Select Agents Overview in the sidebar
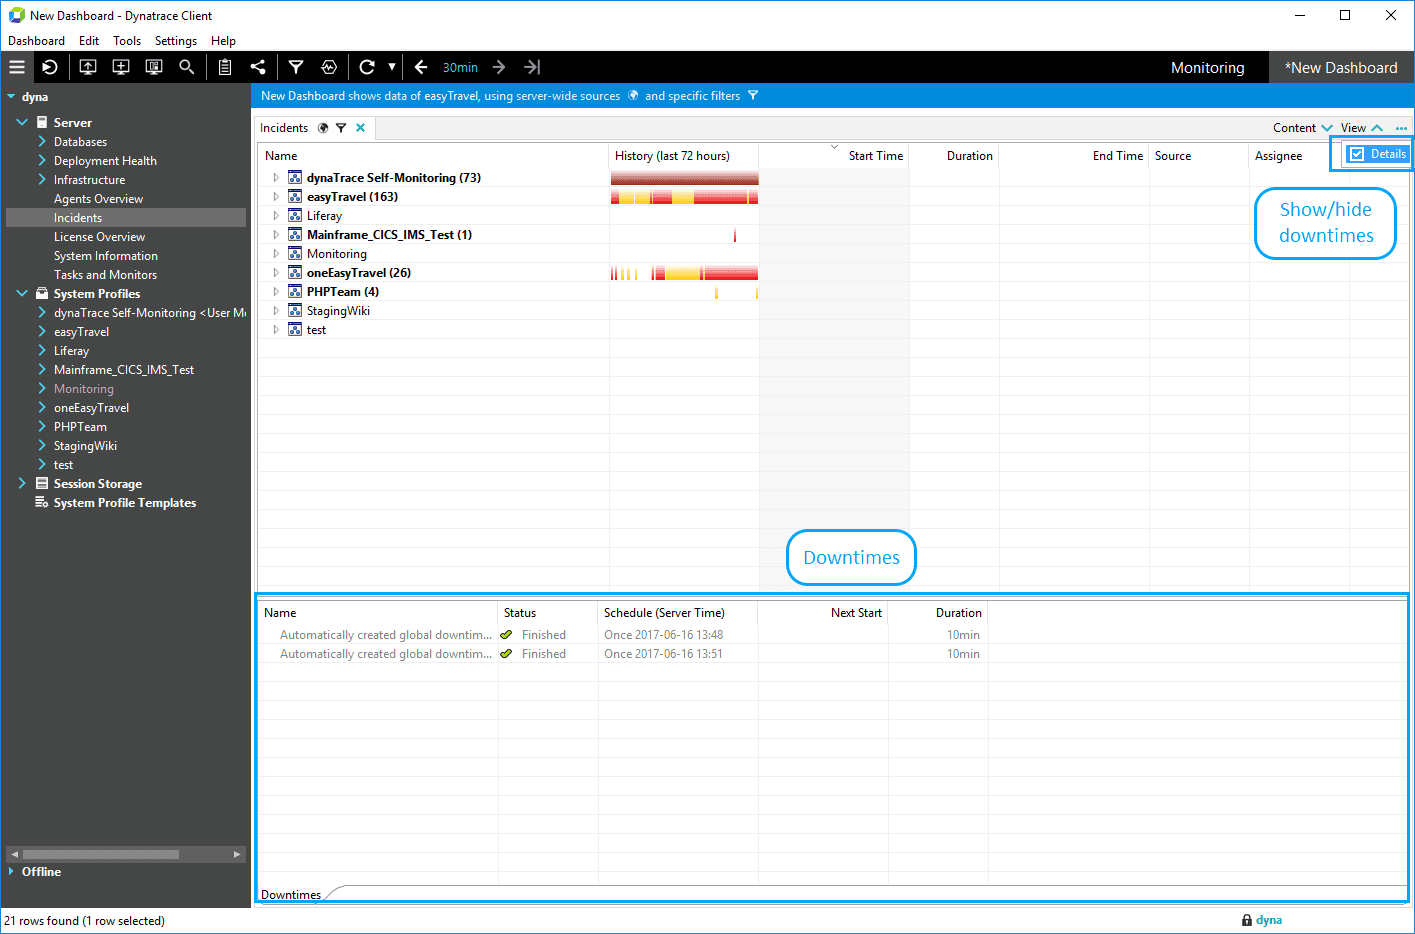This screenshot has height=934, width=1415. point(98,199)
